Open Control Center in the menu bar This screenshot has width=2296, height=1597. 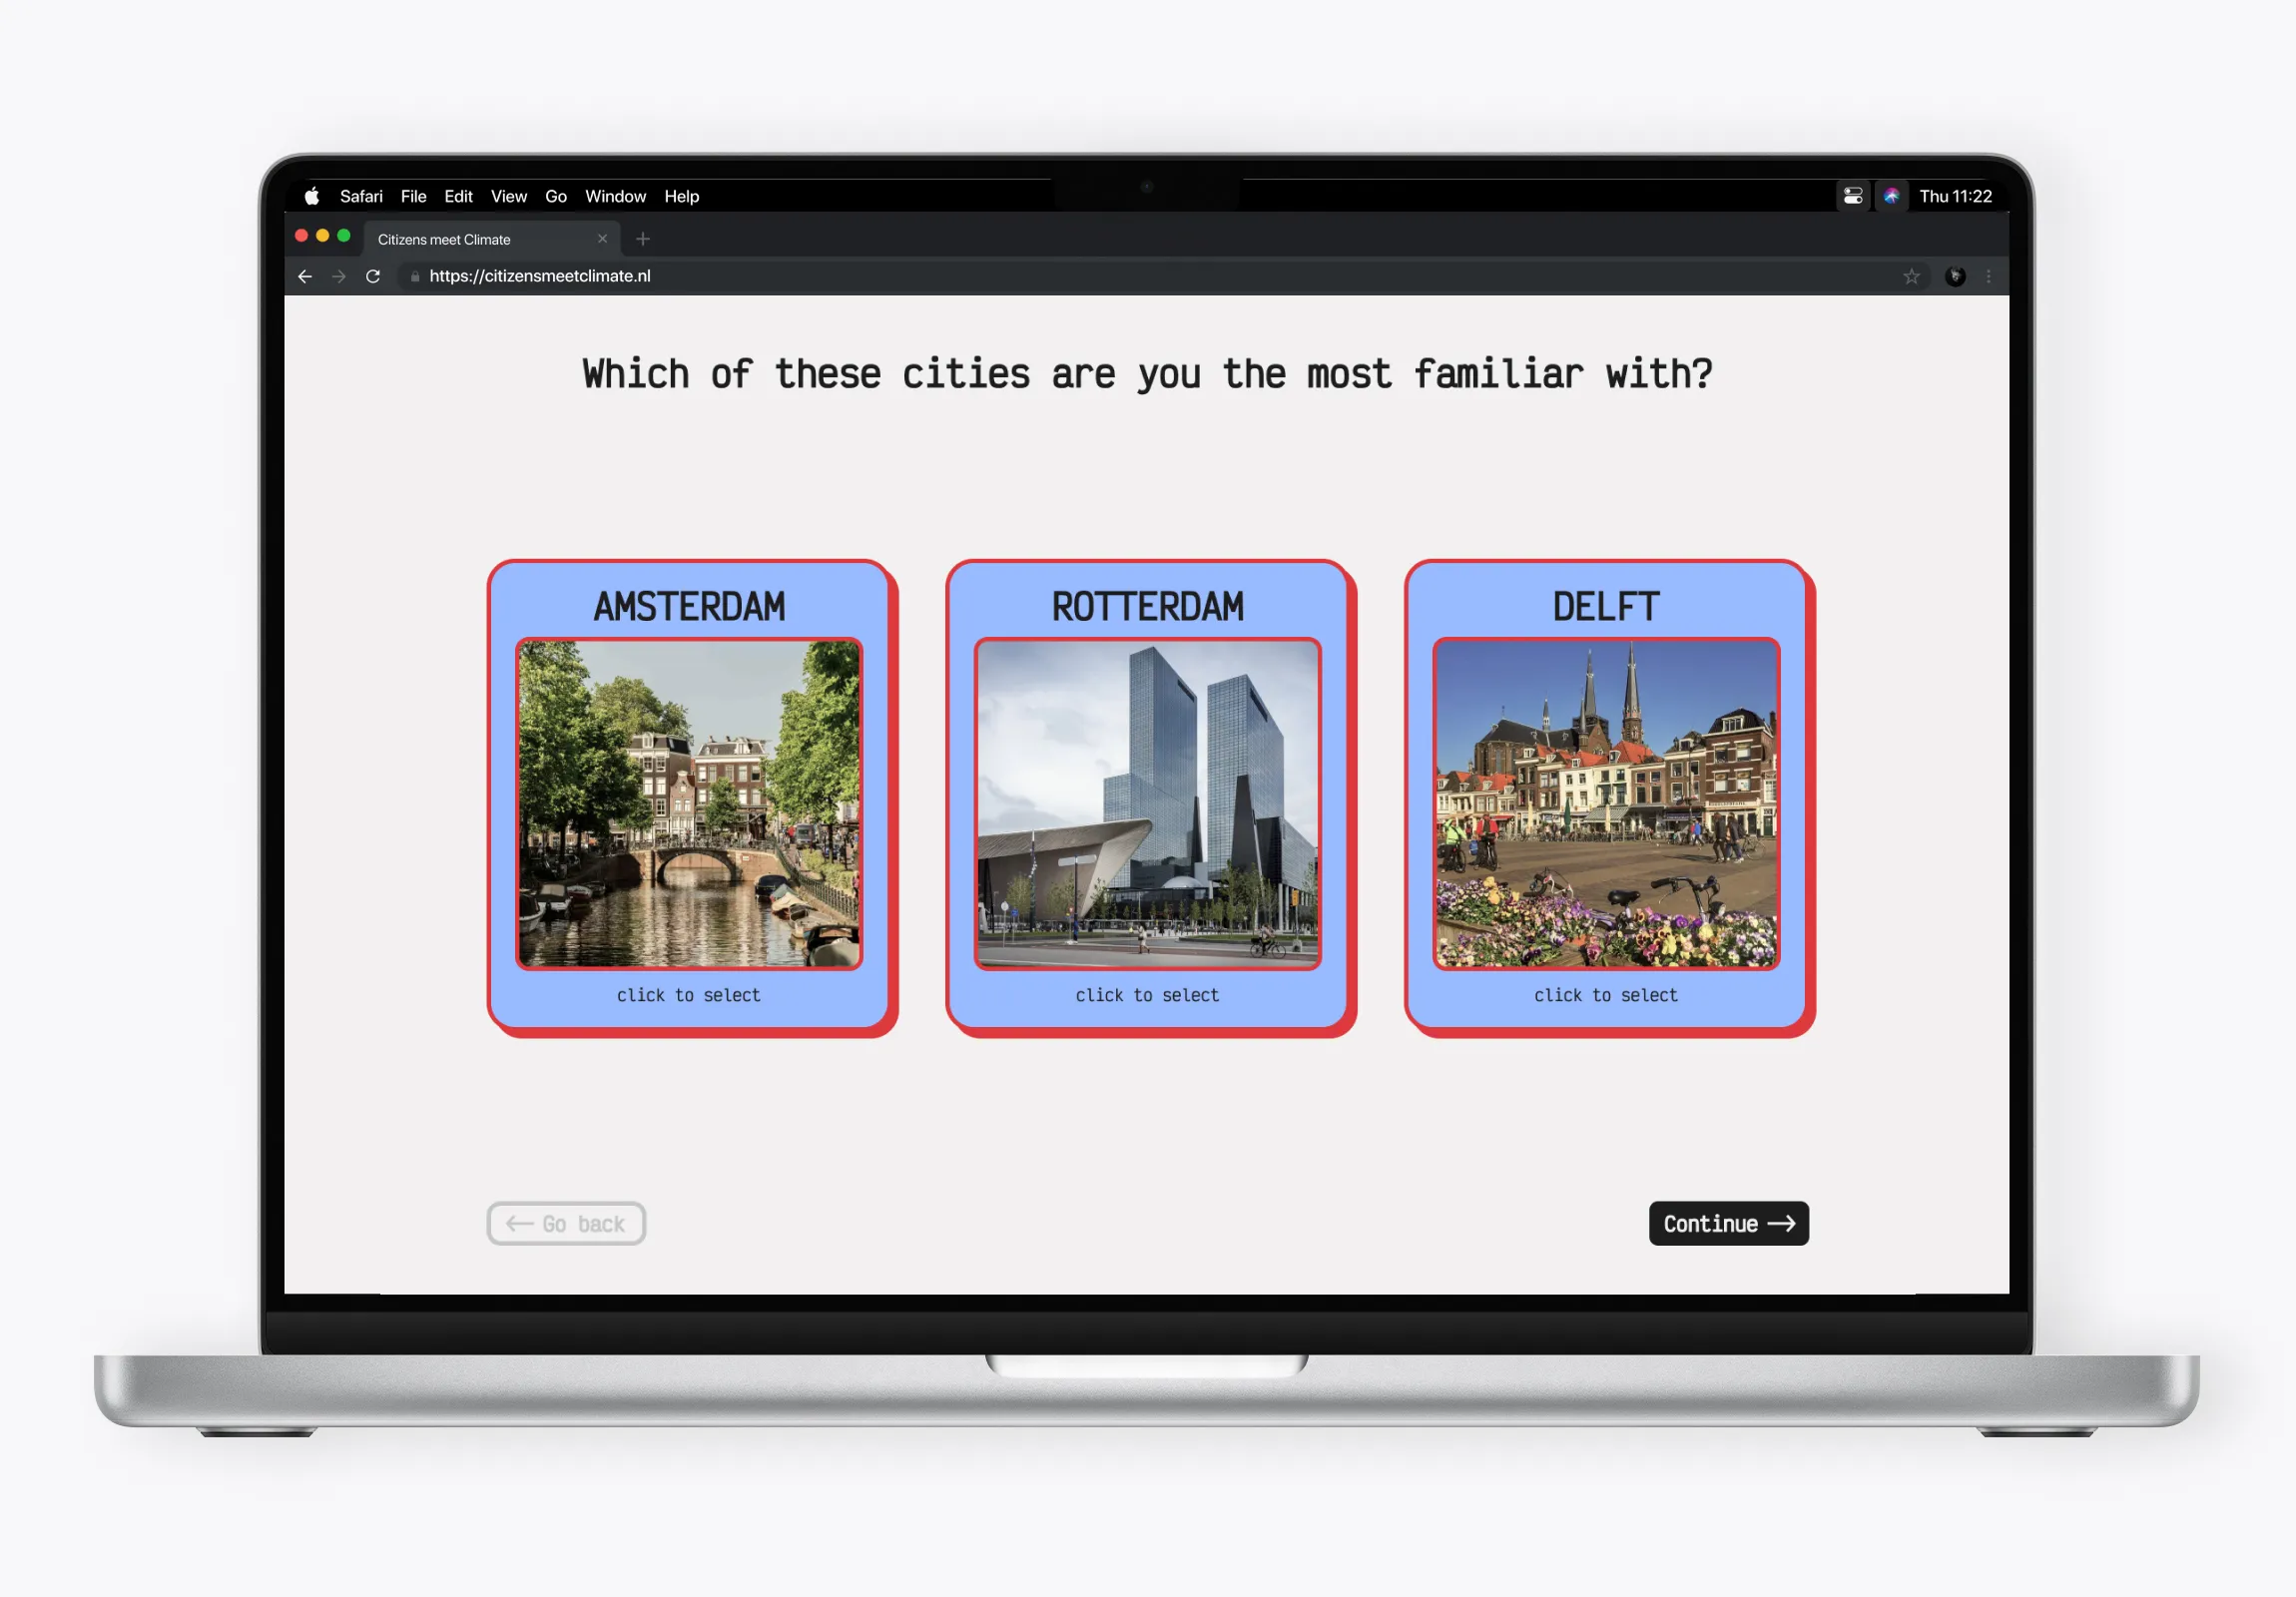[x=1852, y=195]
